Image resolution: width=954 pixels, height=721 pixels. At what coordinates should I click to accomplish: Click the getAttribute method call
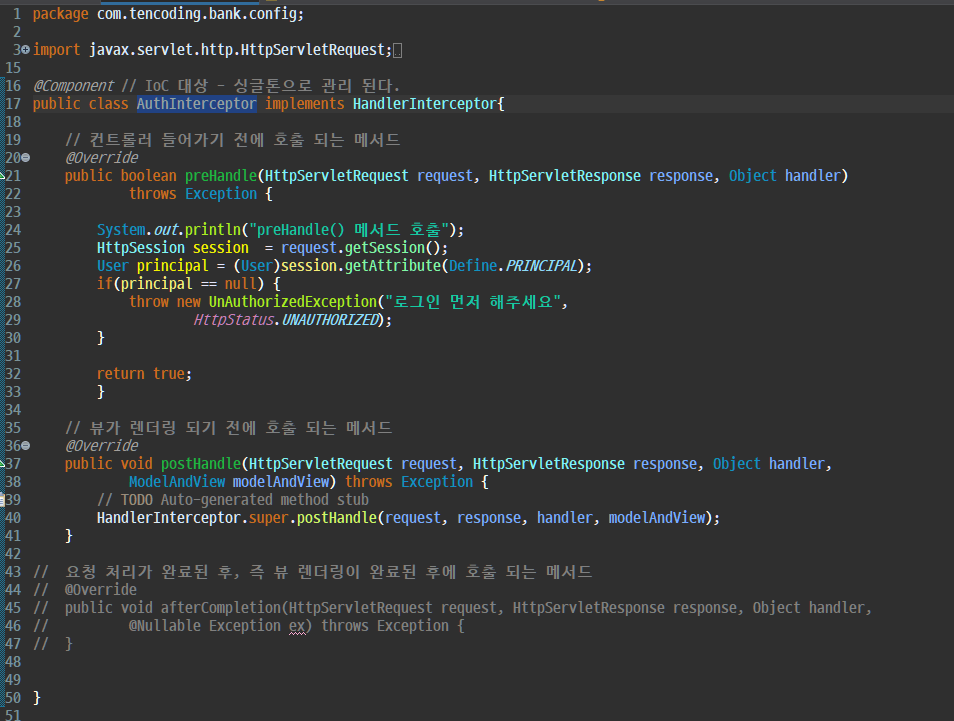392,266
